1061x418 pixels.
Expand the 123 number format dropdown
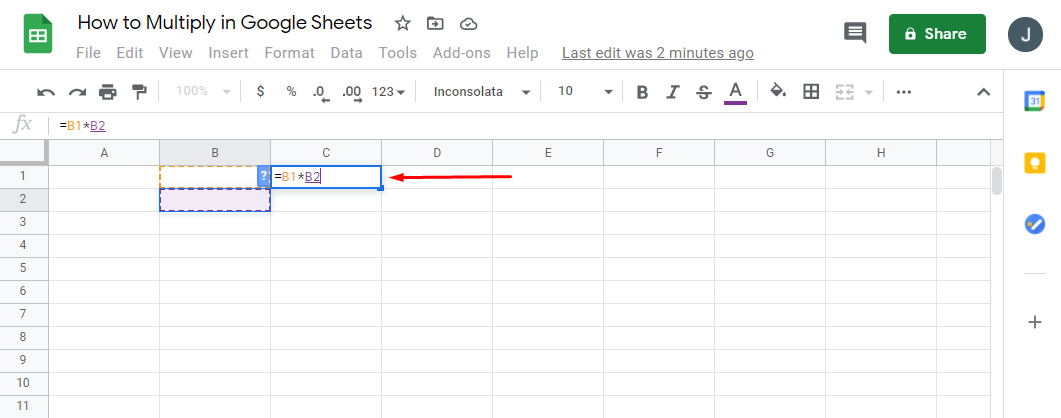coord(388,91)
